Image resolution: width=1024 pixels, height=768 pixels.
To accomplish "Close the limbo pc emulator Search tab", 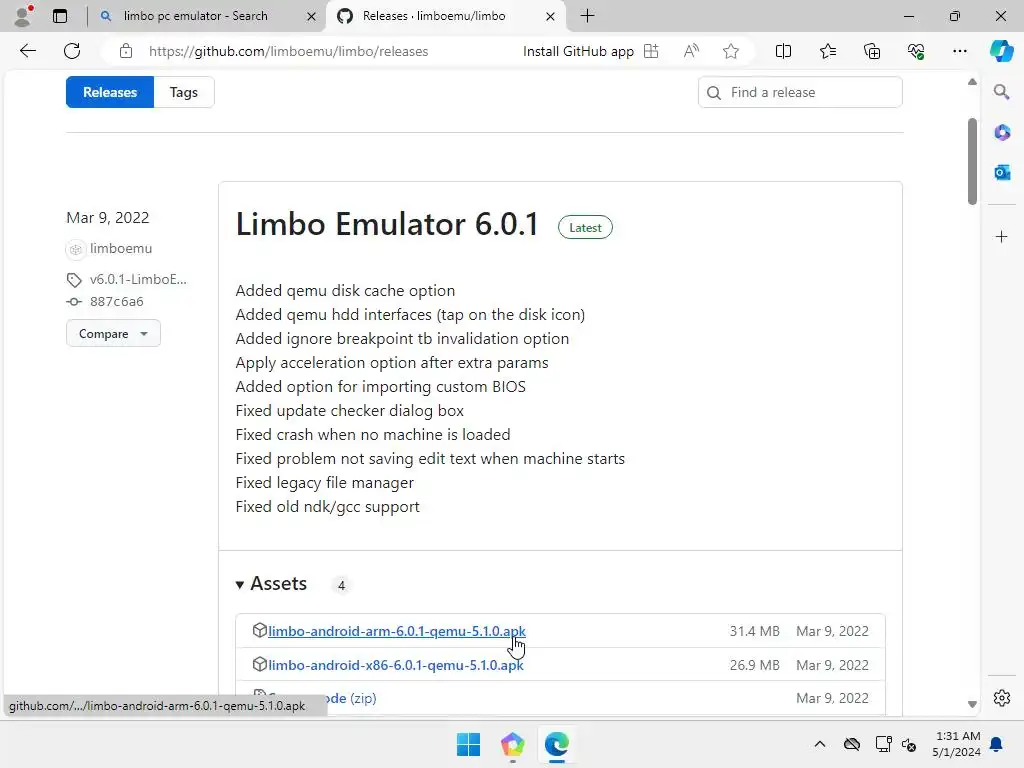I will (312, 16).
